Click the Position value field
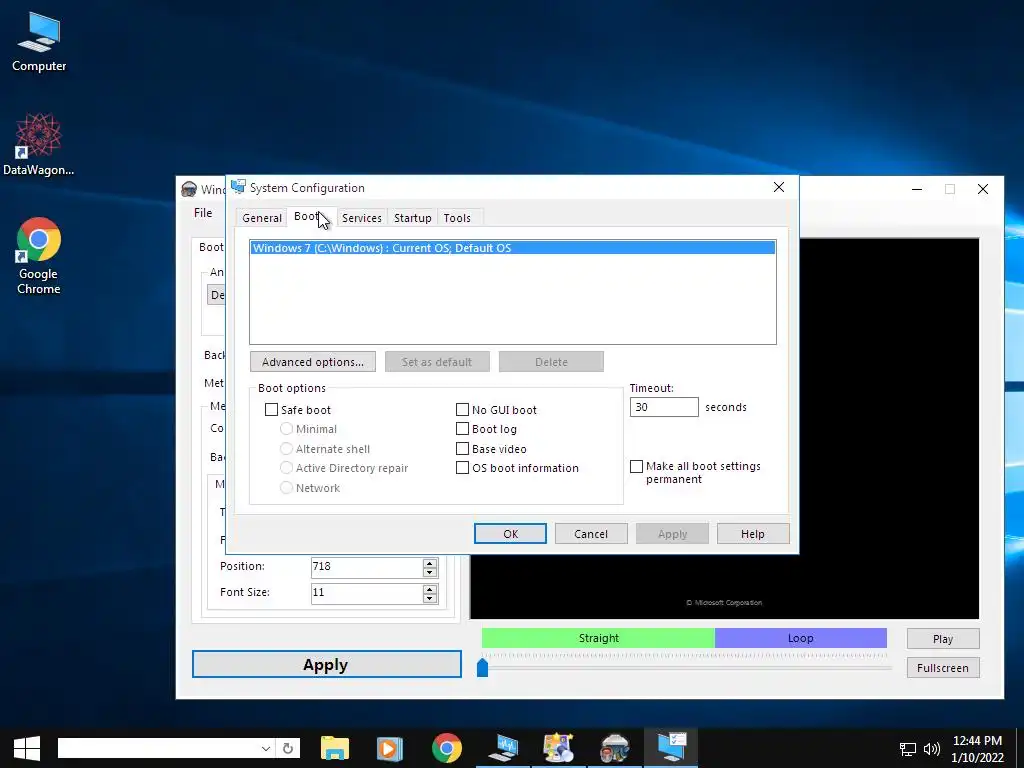1024x768 pixels. click(x=367, y=567)
